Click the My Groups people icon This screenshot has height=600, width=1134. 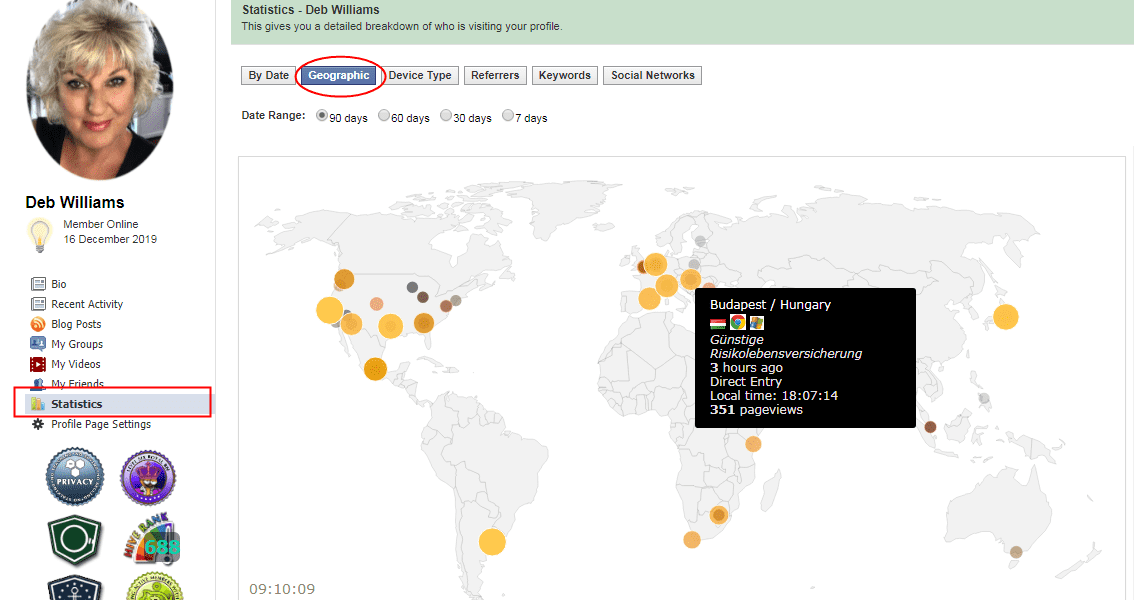(38, 343)
